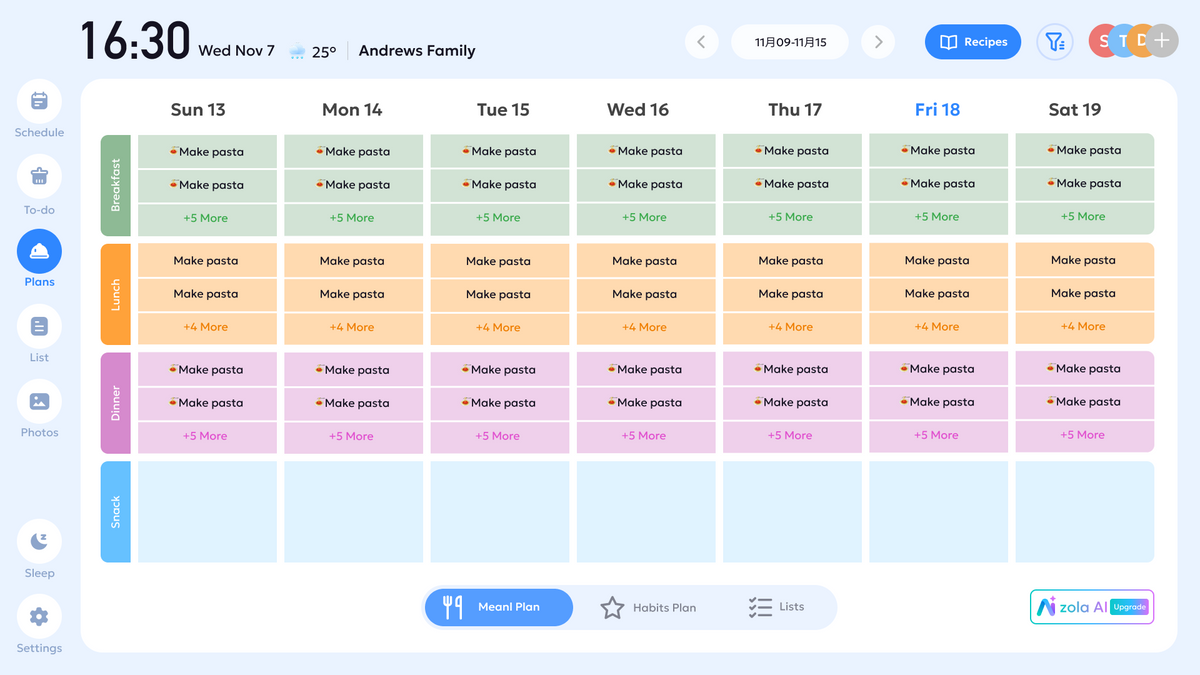Add a snack in Wednesday snack cell

pyautogui.click(x=645, y=512)
